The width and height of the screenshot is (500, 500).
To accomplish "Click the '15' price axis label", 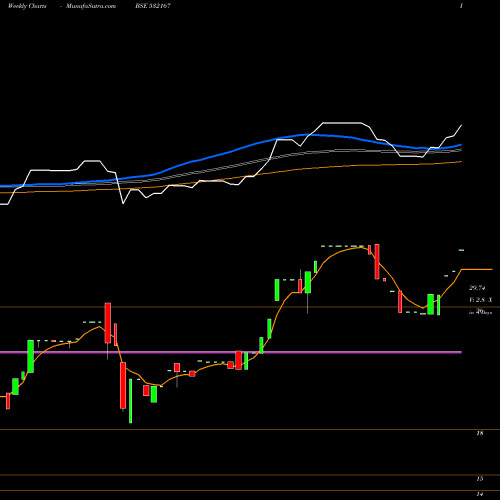I will [x=480, y=479].
